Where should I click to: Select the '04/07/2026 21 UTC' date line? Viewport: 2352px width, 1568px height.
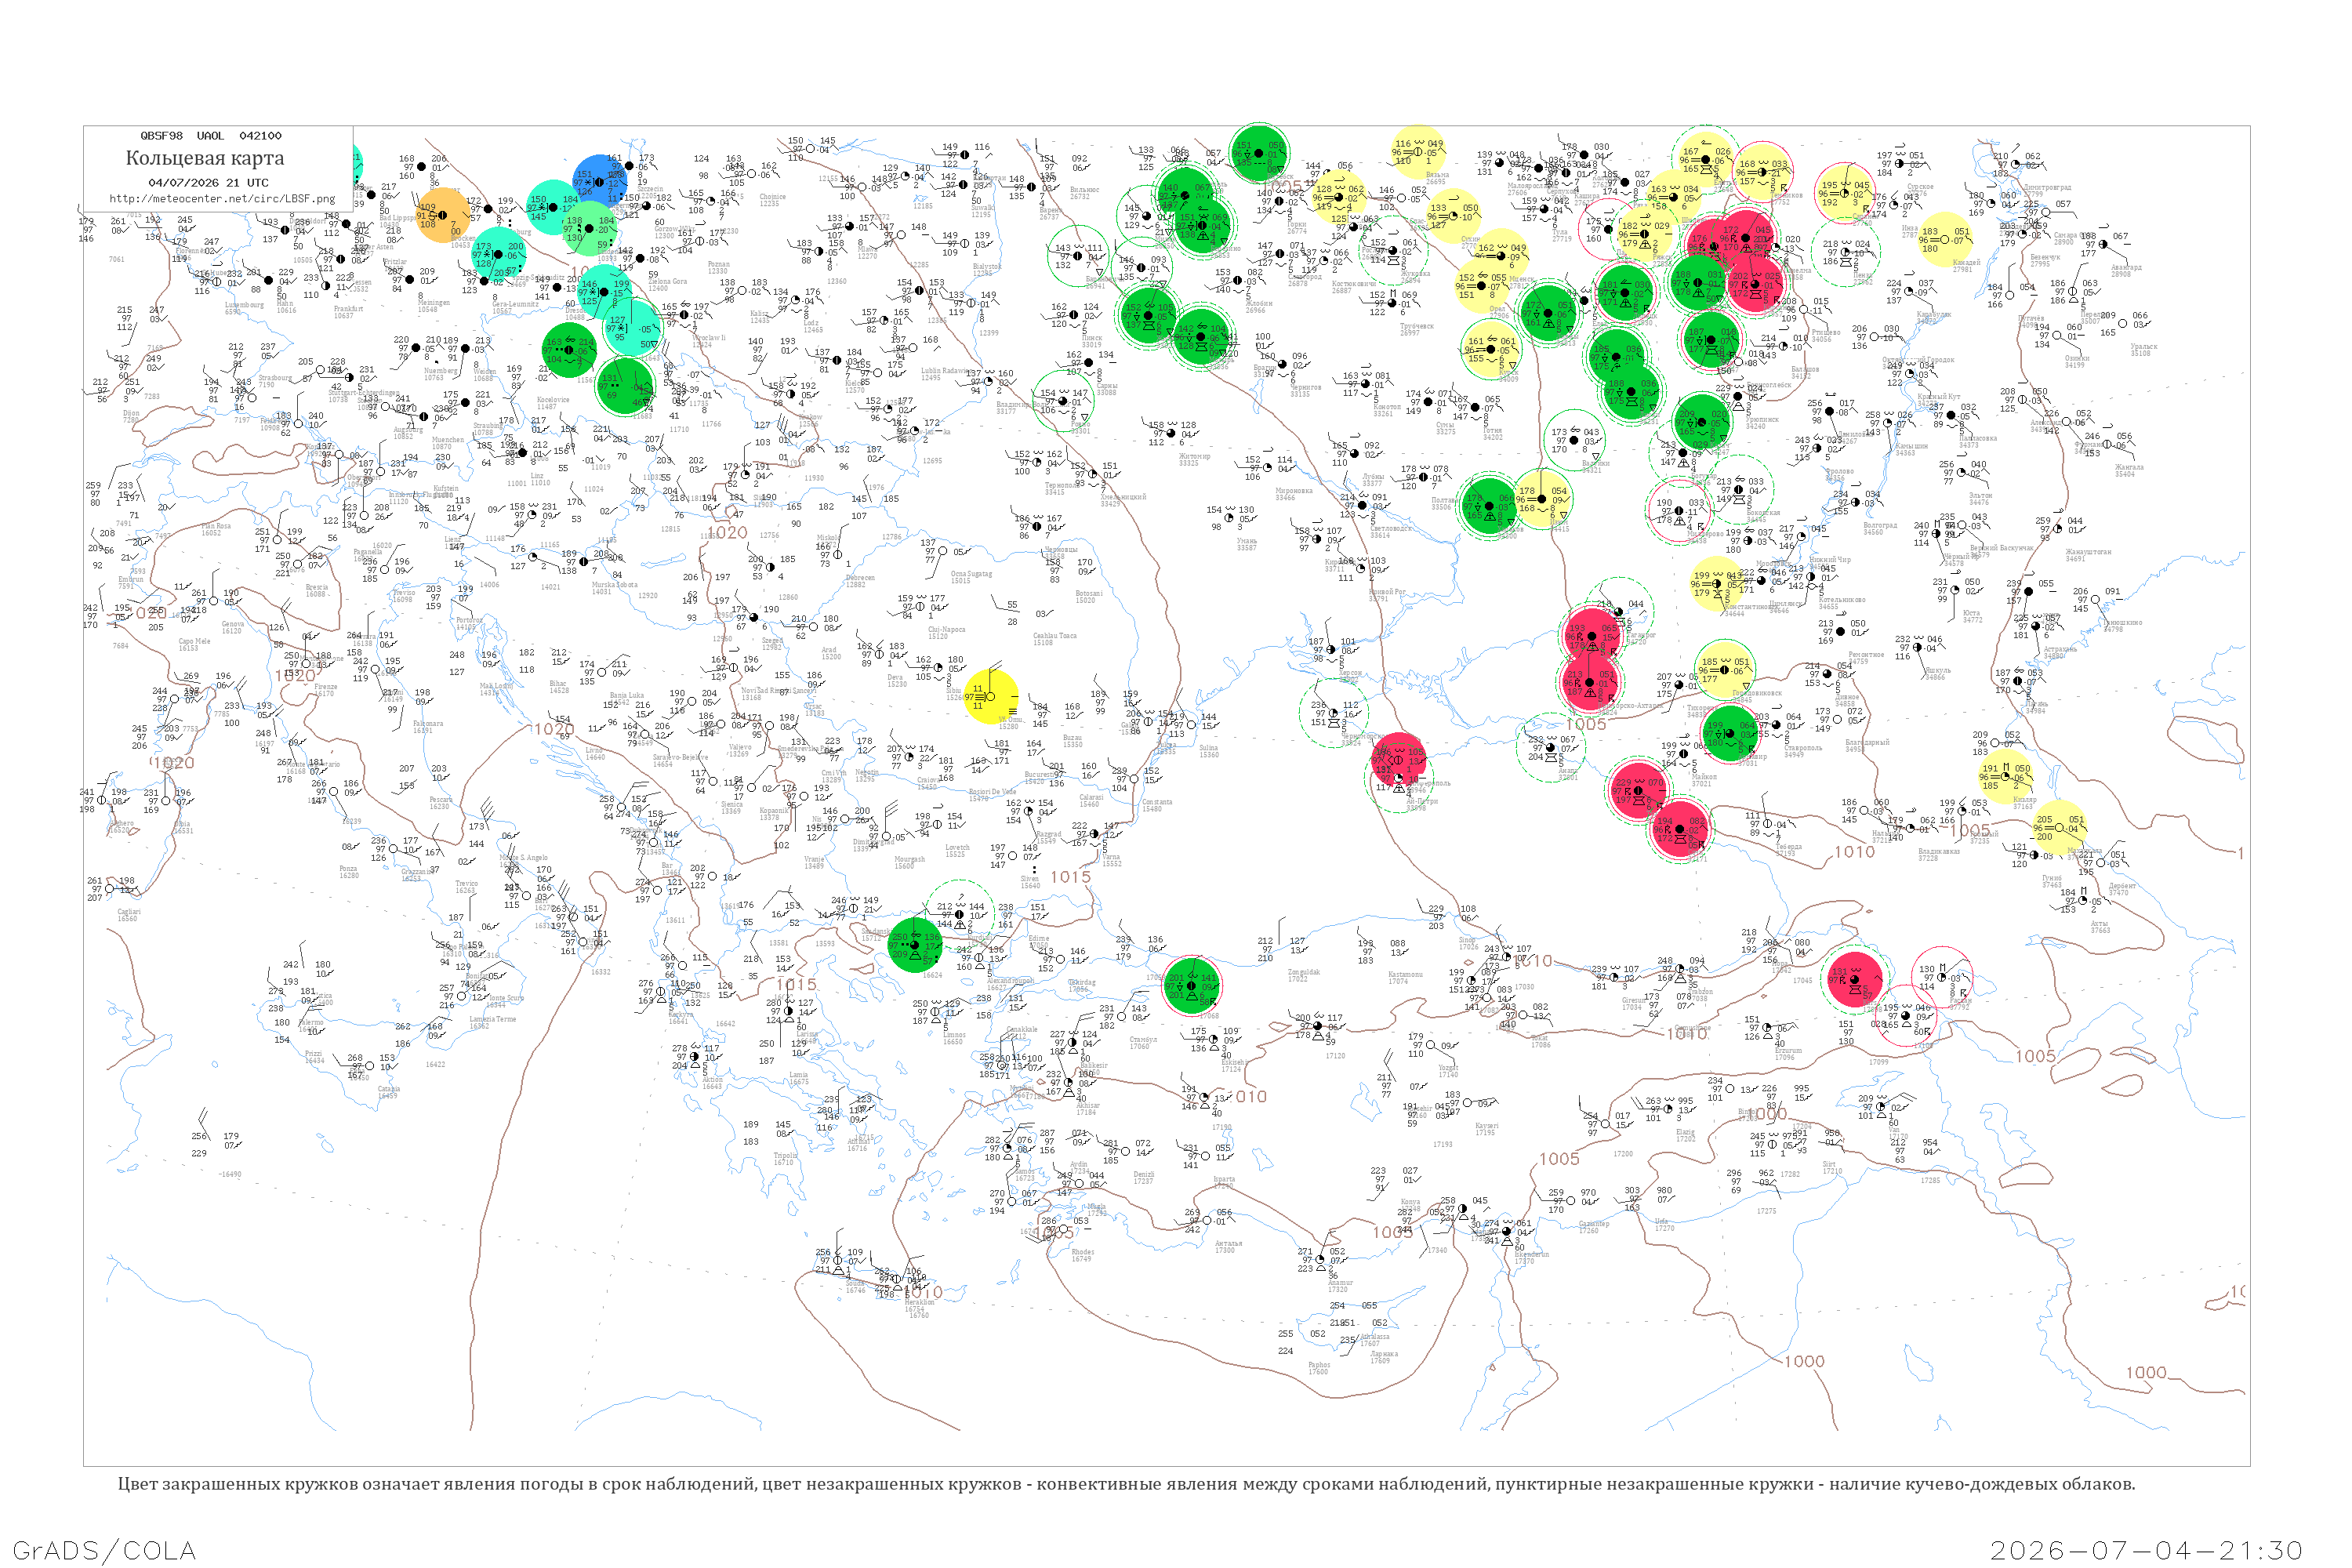[208, 183]
